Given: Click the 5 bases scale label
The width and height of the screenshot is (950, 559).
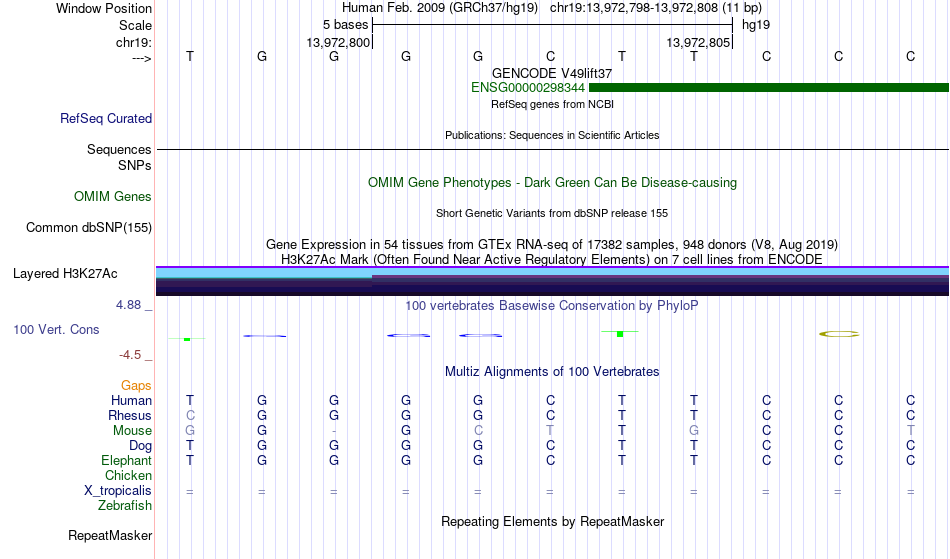Looking at the screenshot, I should [345, 25].
